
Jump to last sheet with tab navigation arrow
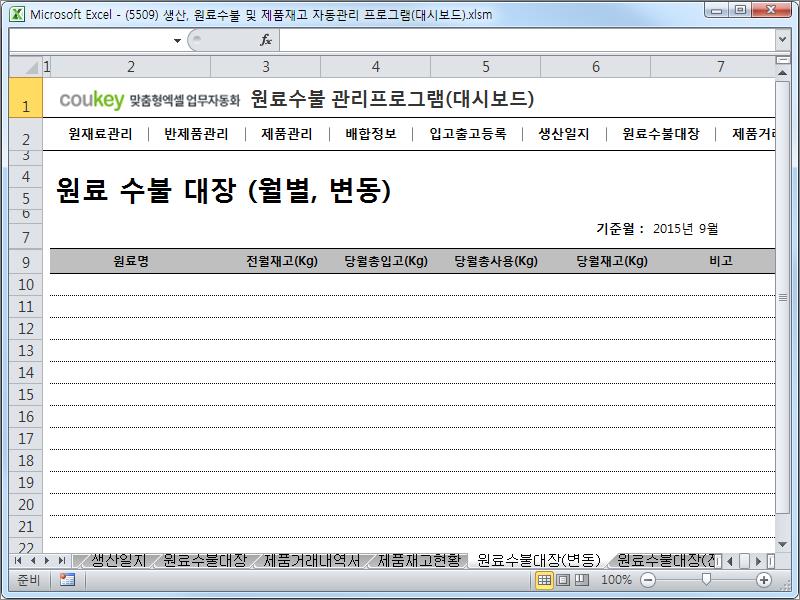(x=62, y=561)
